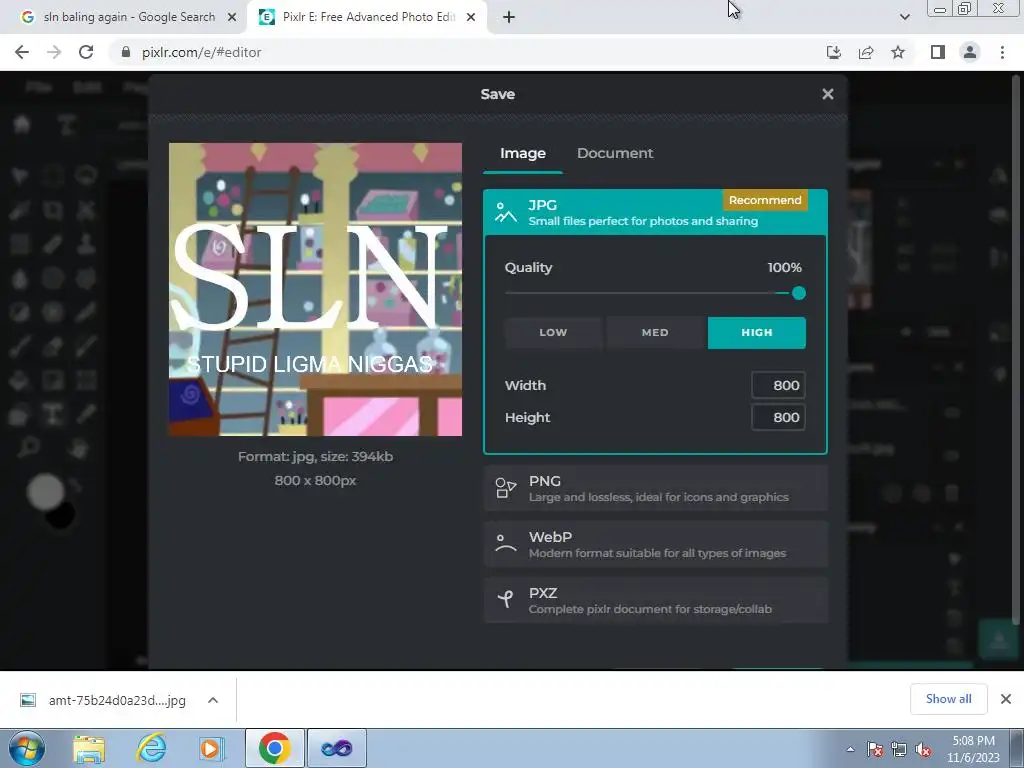Click the SLN image preview thumbnail

[315, 289]
